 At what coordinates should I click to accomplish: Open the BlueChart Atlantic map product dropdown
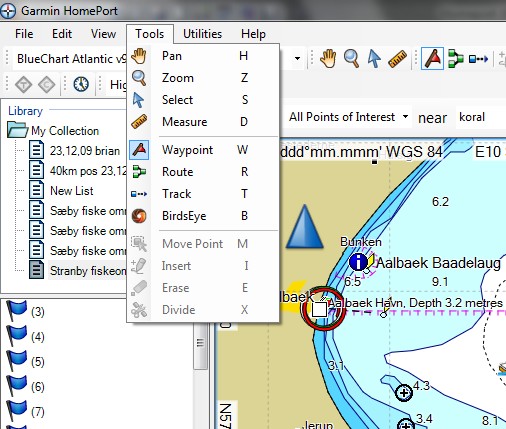tap(297, 59)
